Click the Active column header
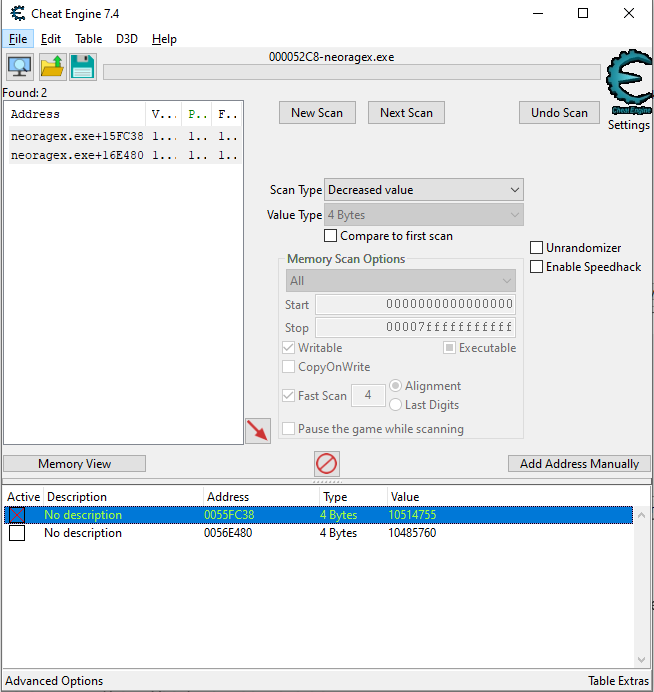Screen dimensions: 654x692 click(x=23, y=497)
